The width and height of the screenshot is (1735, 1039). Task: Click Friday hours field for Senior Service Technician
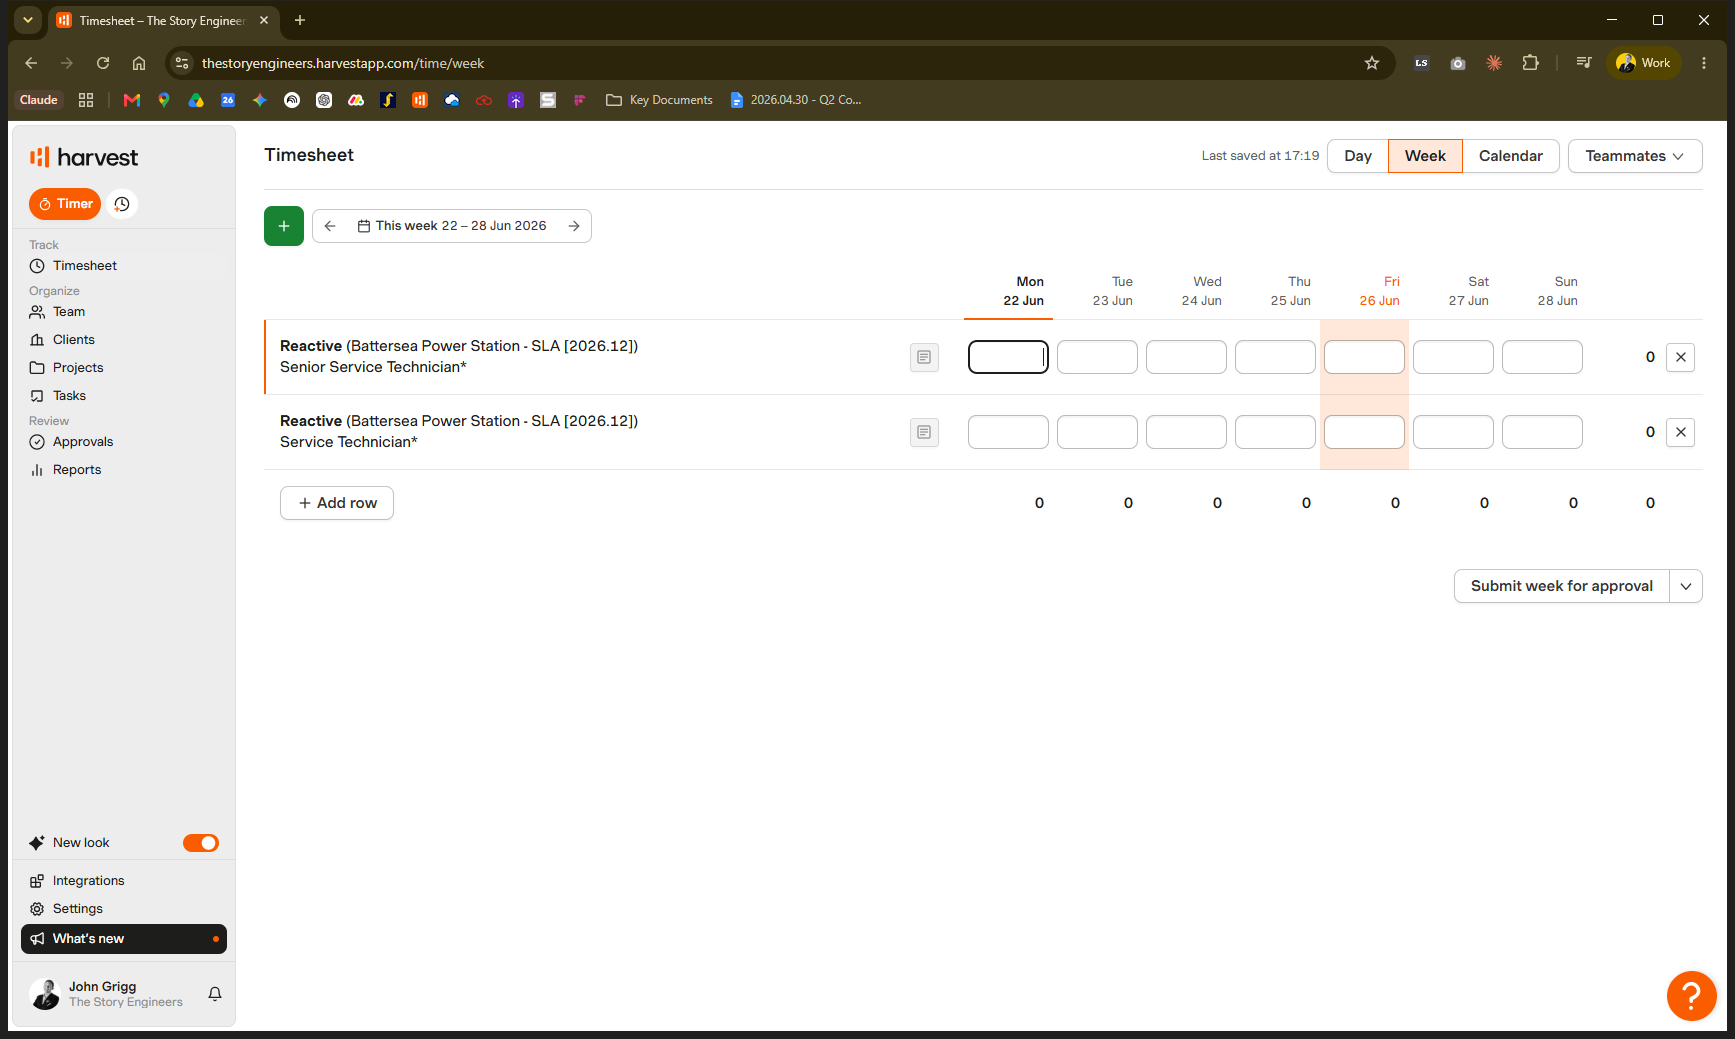(1364, 357)
